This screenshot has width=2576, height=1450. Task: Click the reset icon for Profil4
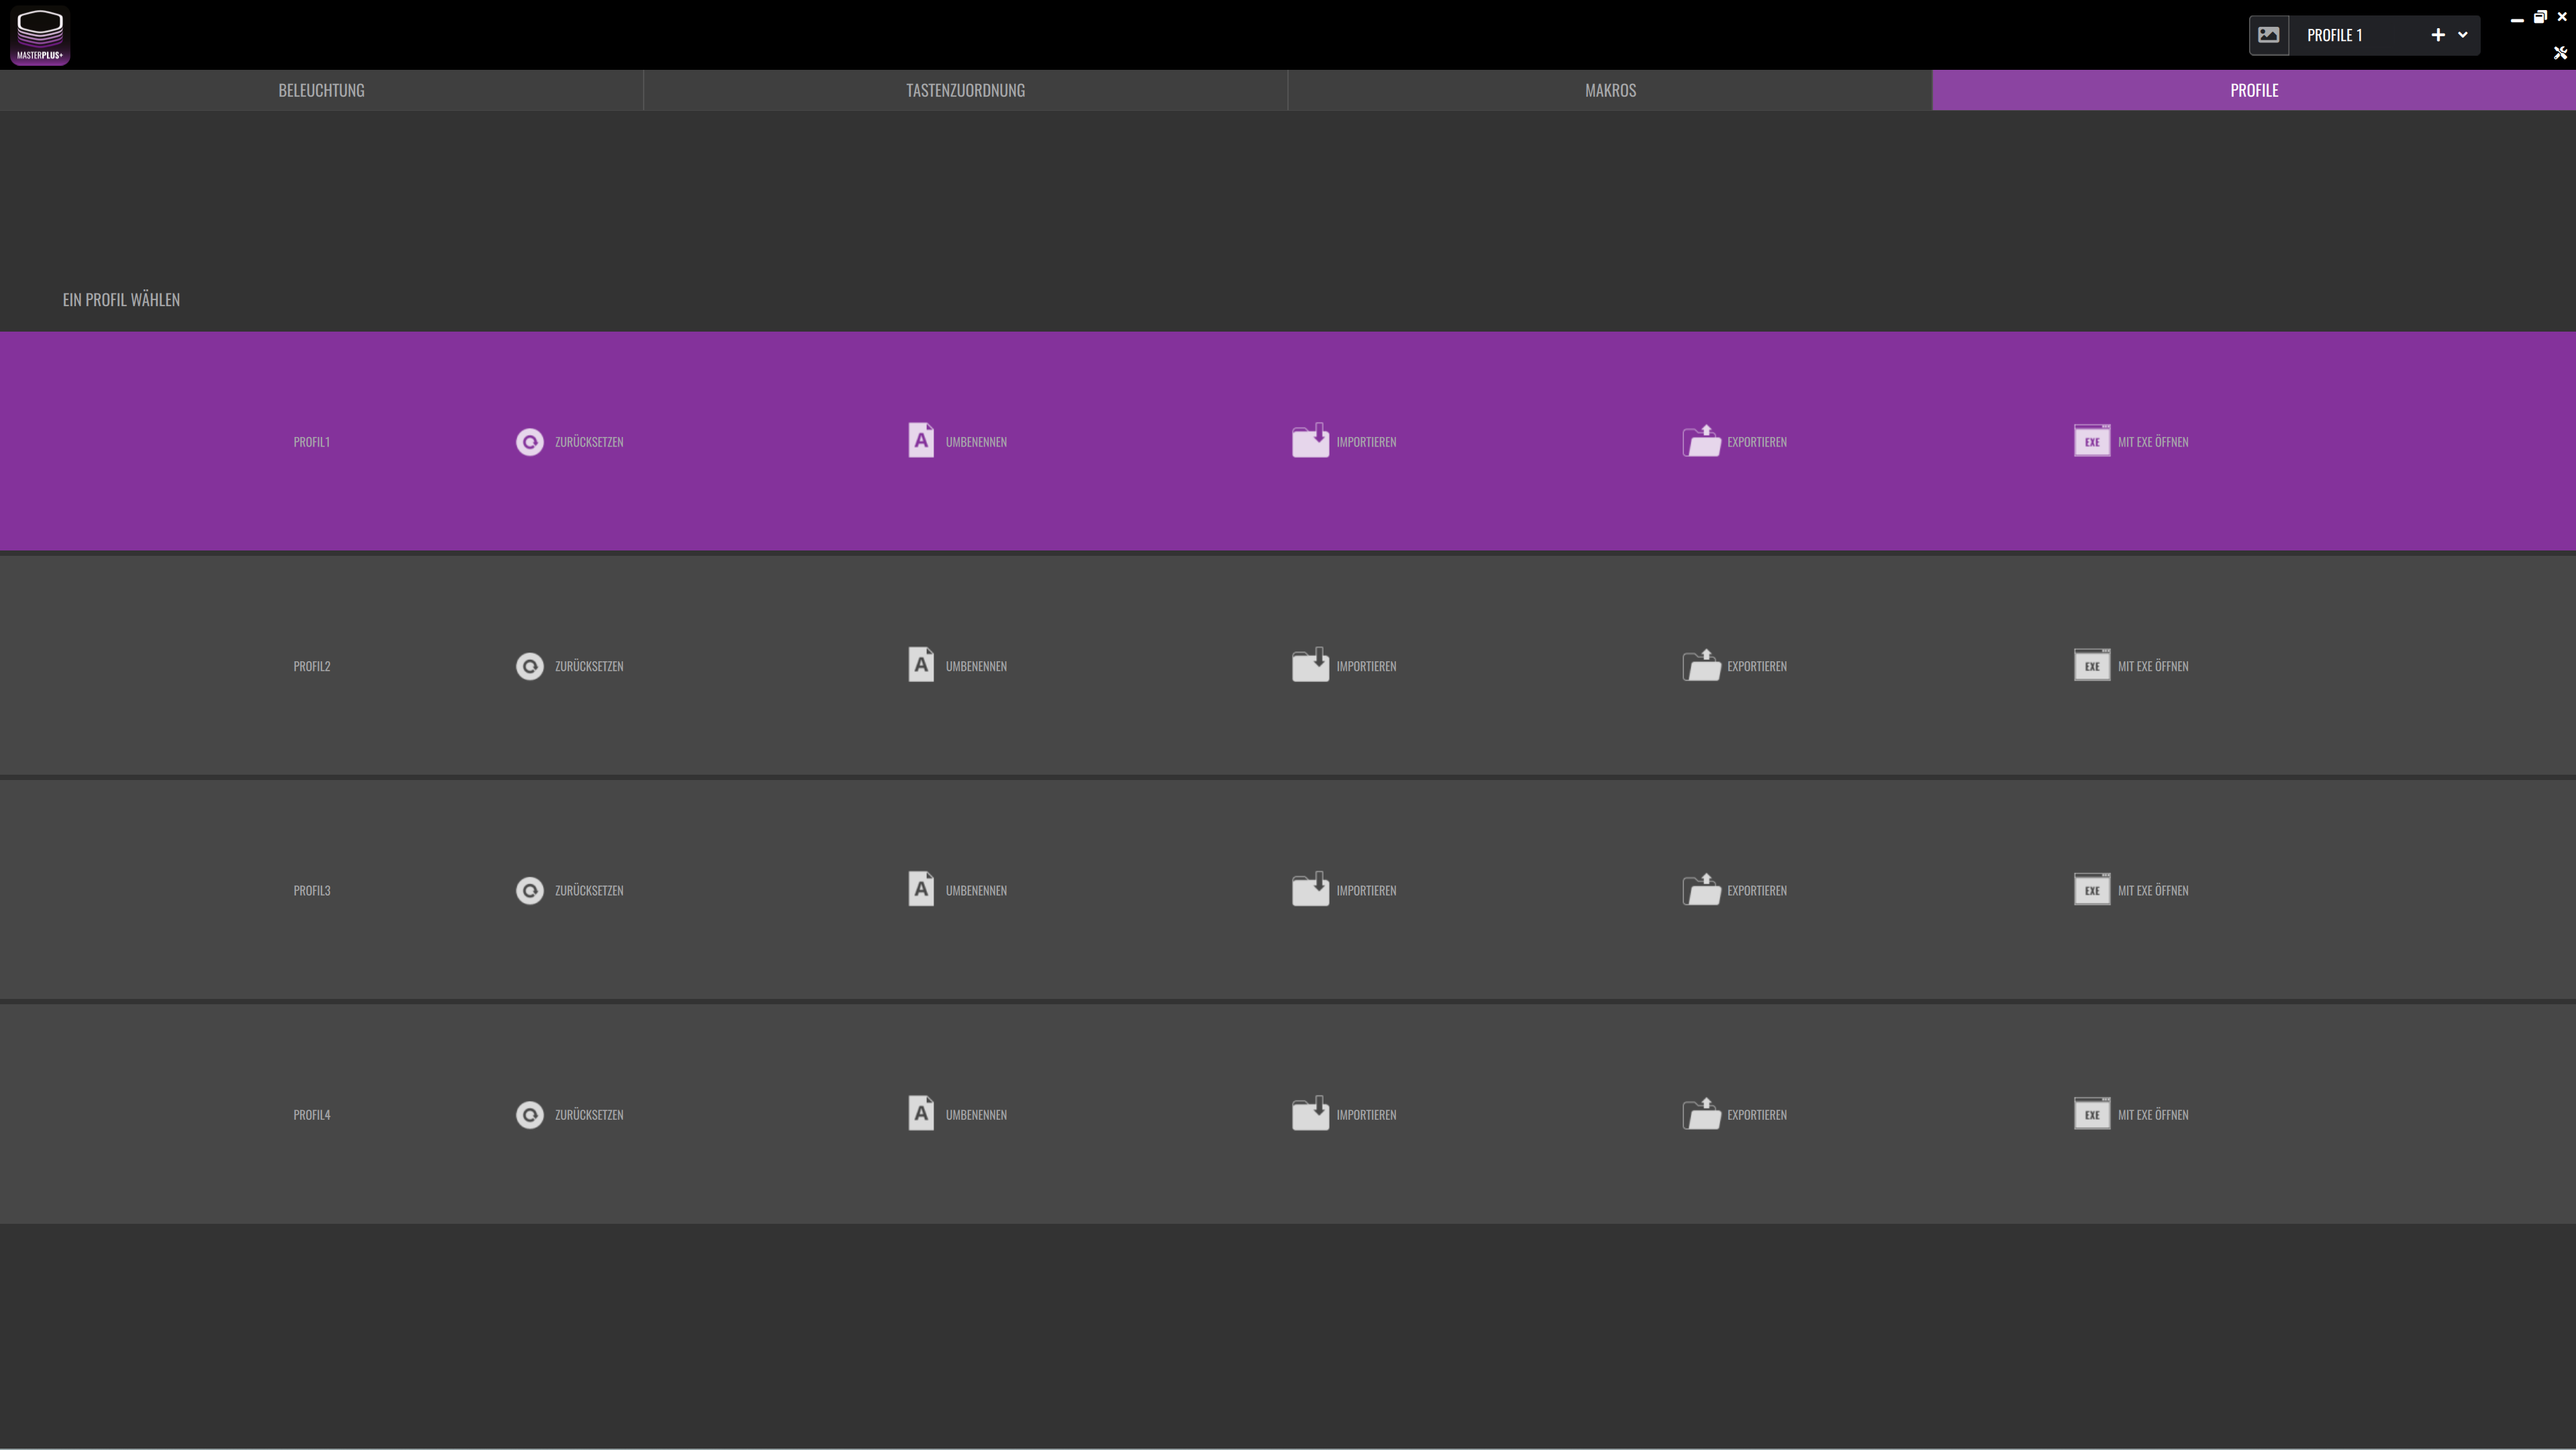point(530,1115)
